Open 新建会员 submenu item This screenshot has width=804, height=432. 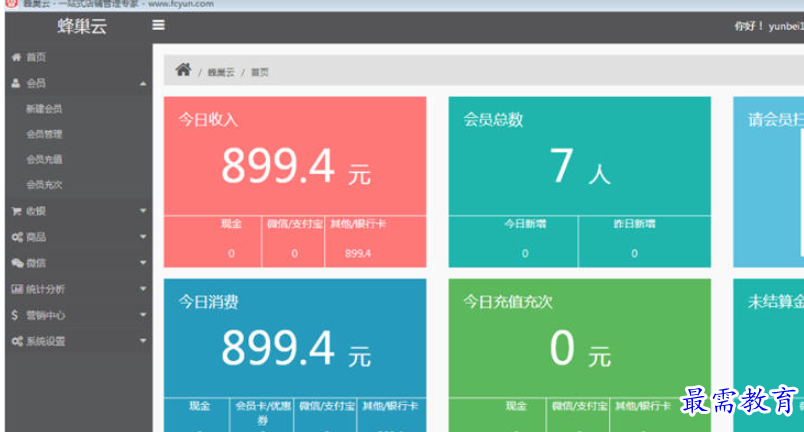tap(44, 108)
